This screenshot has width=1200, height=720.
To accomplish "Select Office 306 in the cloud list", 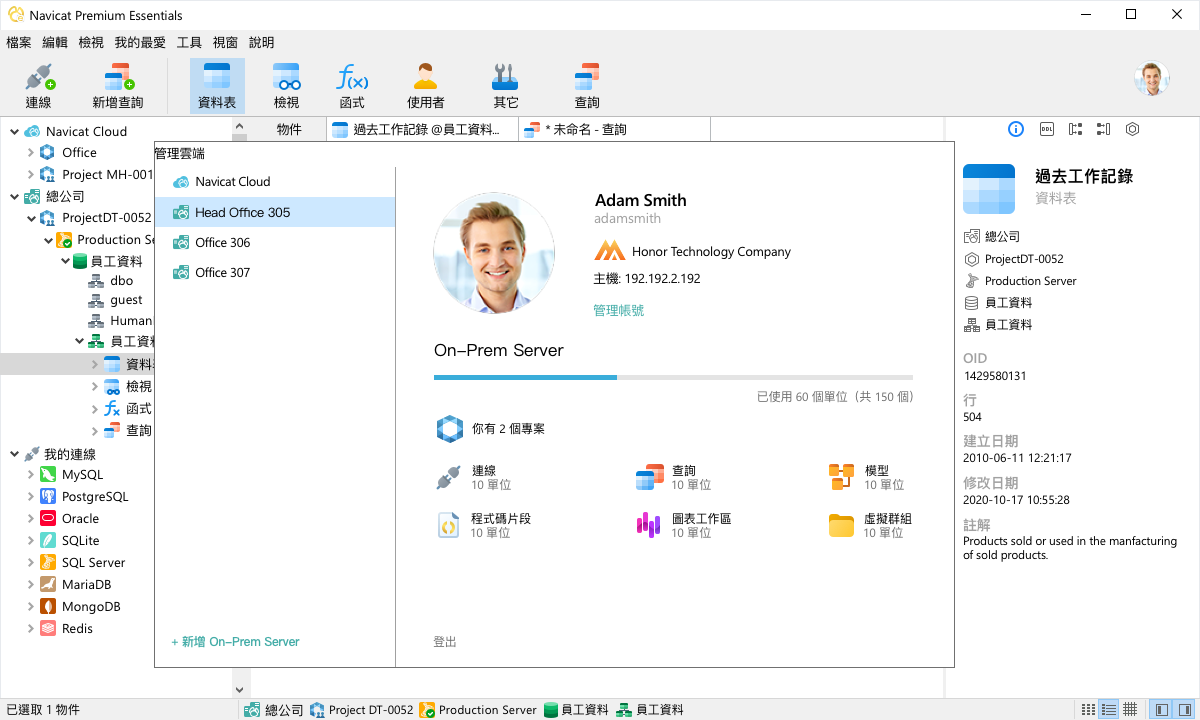I will point(275,243).
